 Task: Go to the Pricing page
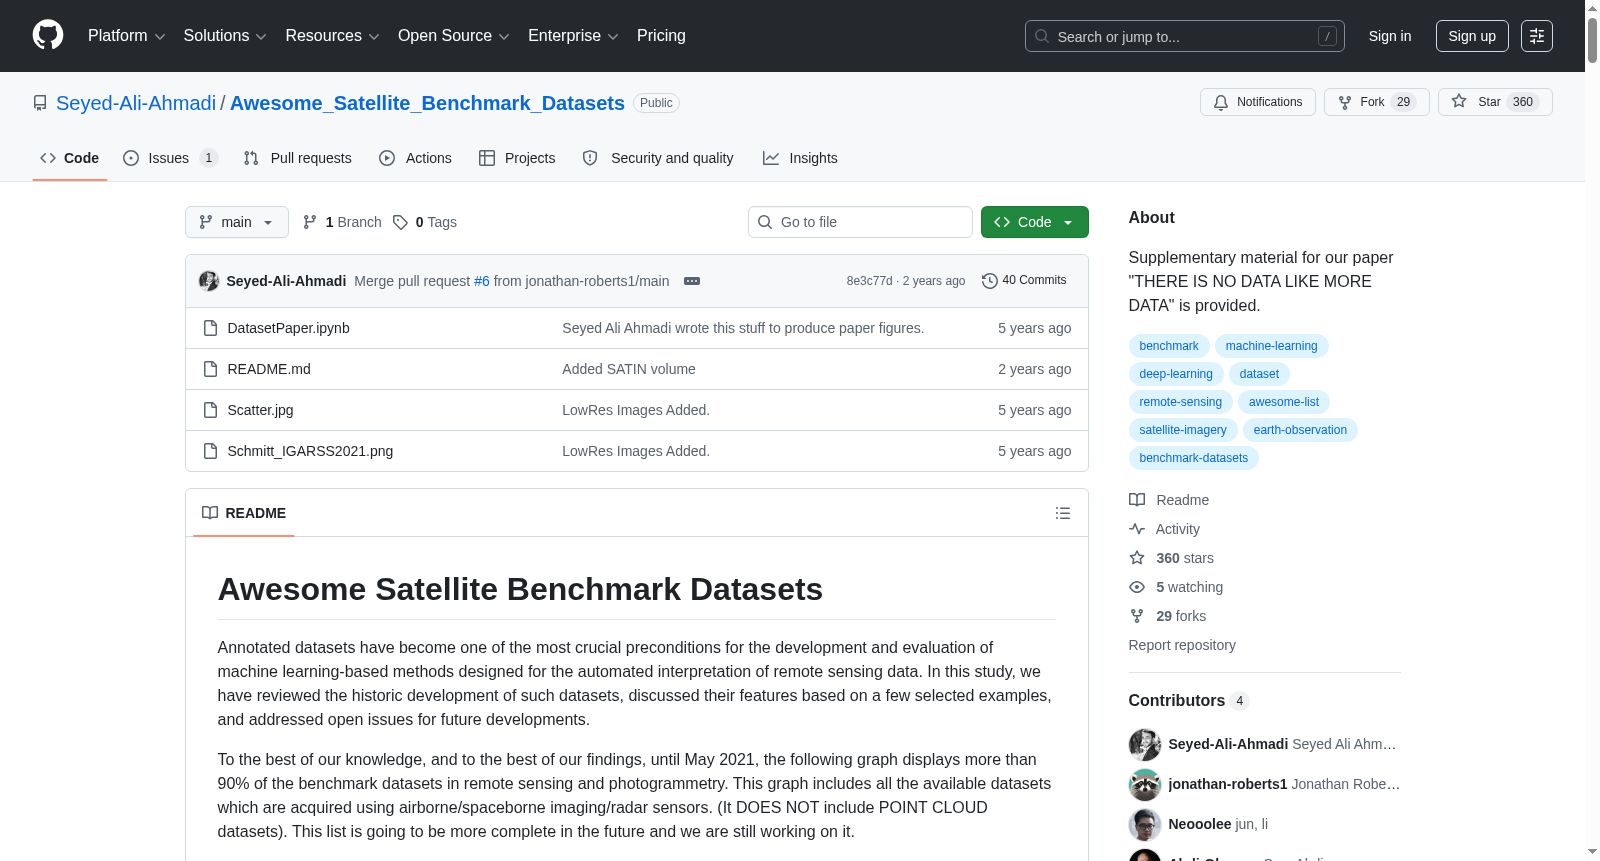(x=661, y=36)
